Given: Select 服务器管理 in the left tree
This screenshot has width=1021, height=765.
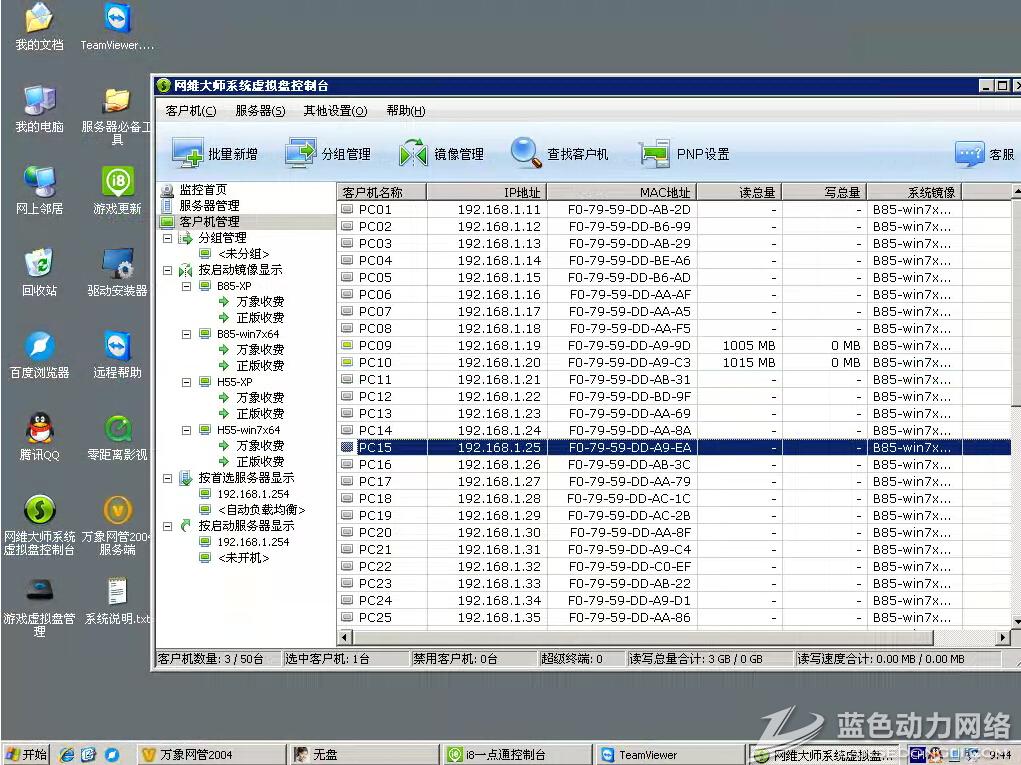Looking at the screenshot, I should pos(208,206).
